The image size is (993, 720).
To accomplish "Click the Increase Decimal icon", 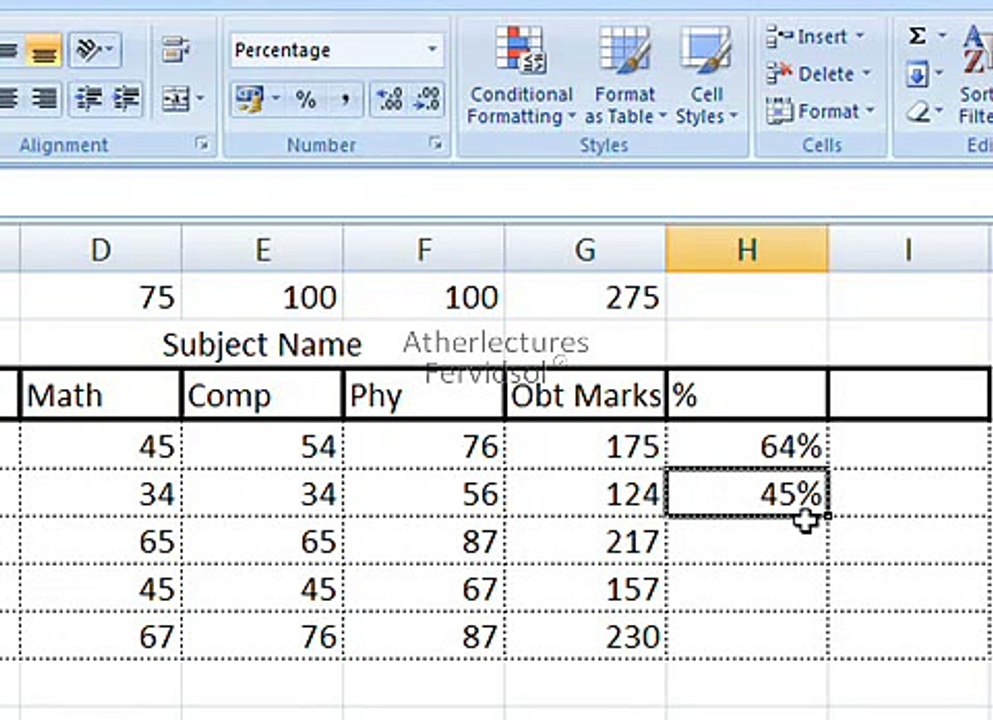I will (x=388, y=99).
